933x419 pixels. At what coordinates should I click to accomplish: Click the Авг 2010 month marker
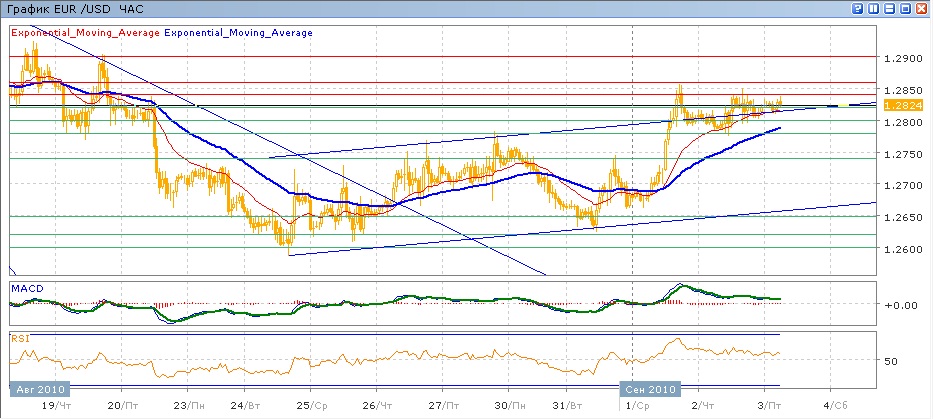click(x=39, y=388)
